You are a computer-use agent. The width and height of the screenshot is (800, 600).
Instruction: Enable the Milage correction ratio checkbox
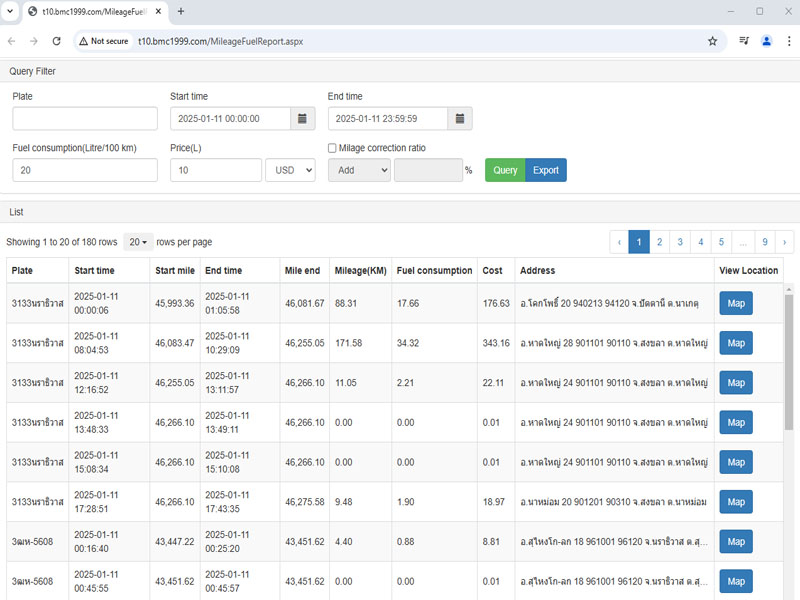coord(332,148)
